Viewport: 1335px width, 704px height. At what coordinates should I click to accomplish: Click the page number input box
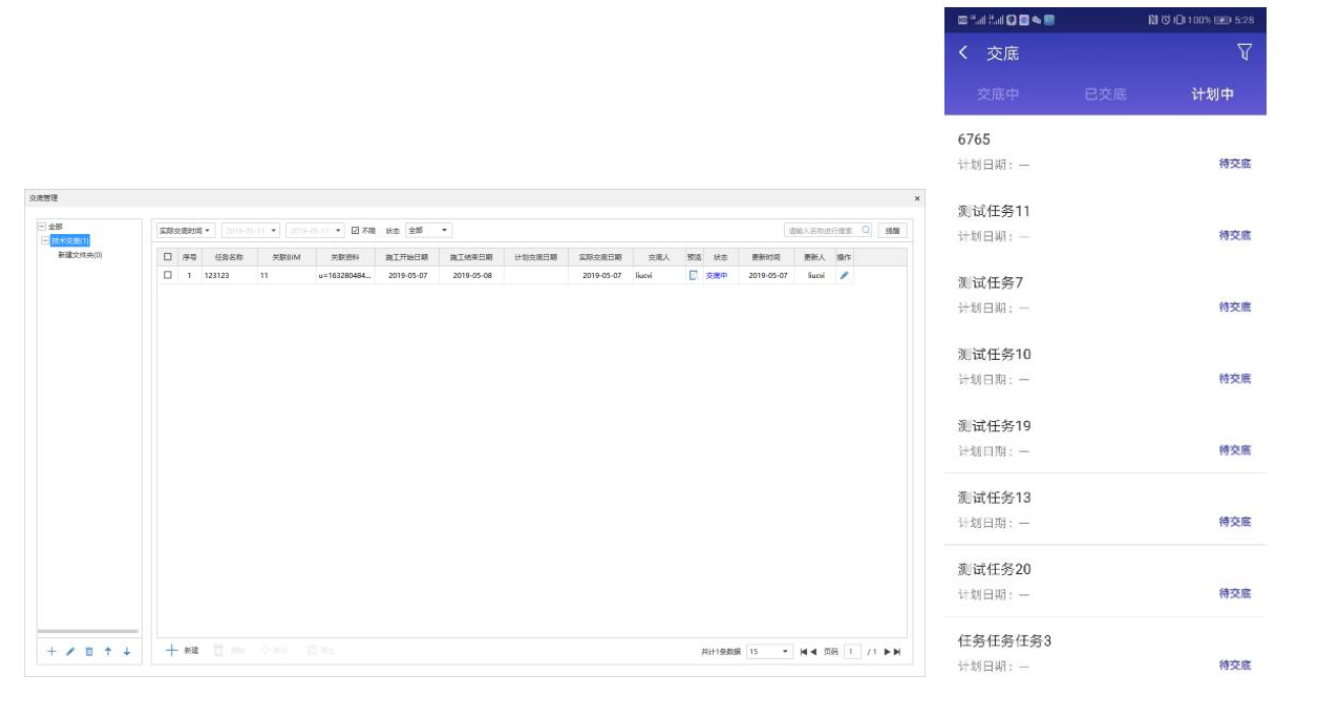click(852, 651)
